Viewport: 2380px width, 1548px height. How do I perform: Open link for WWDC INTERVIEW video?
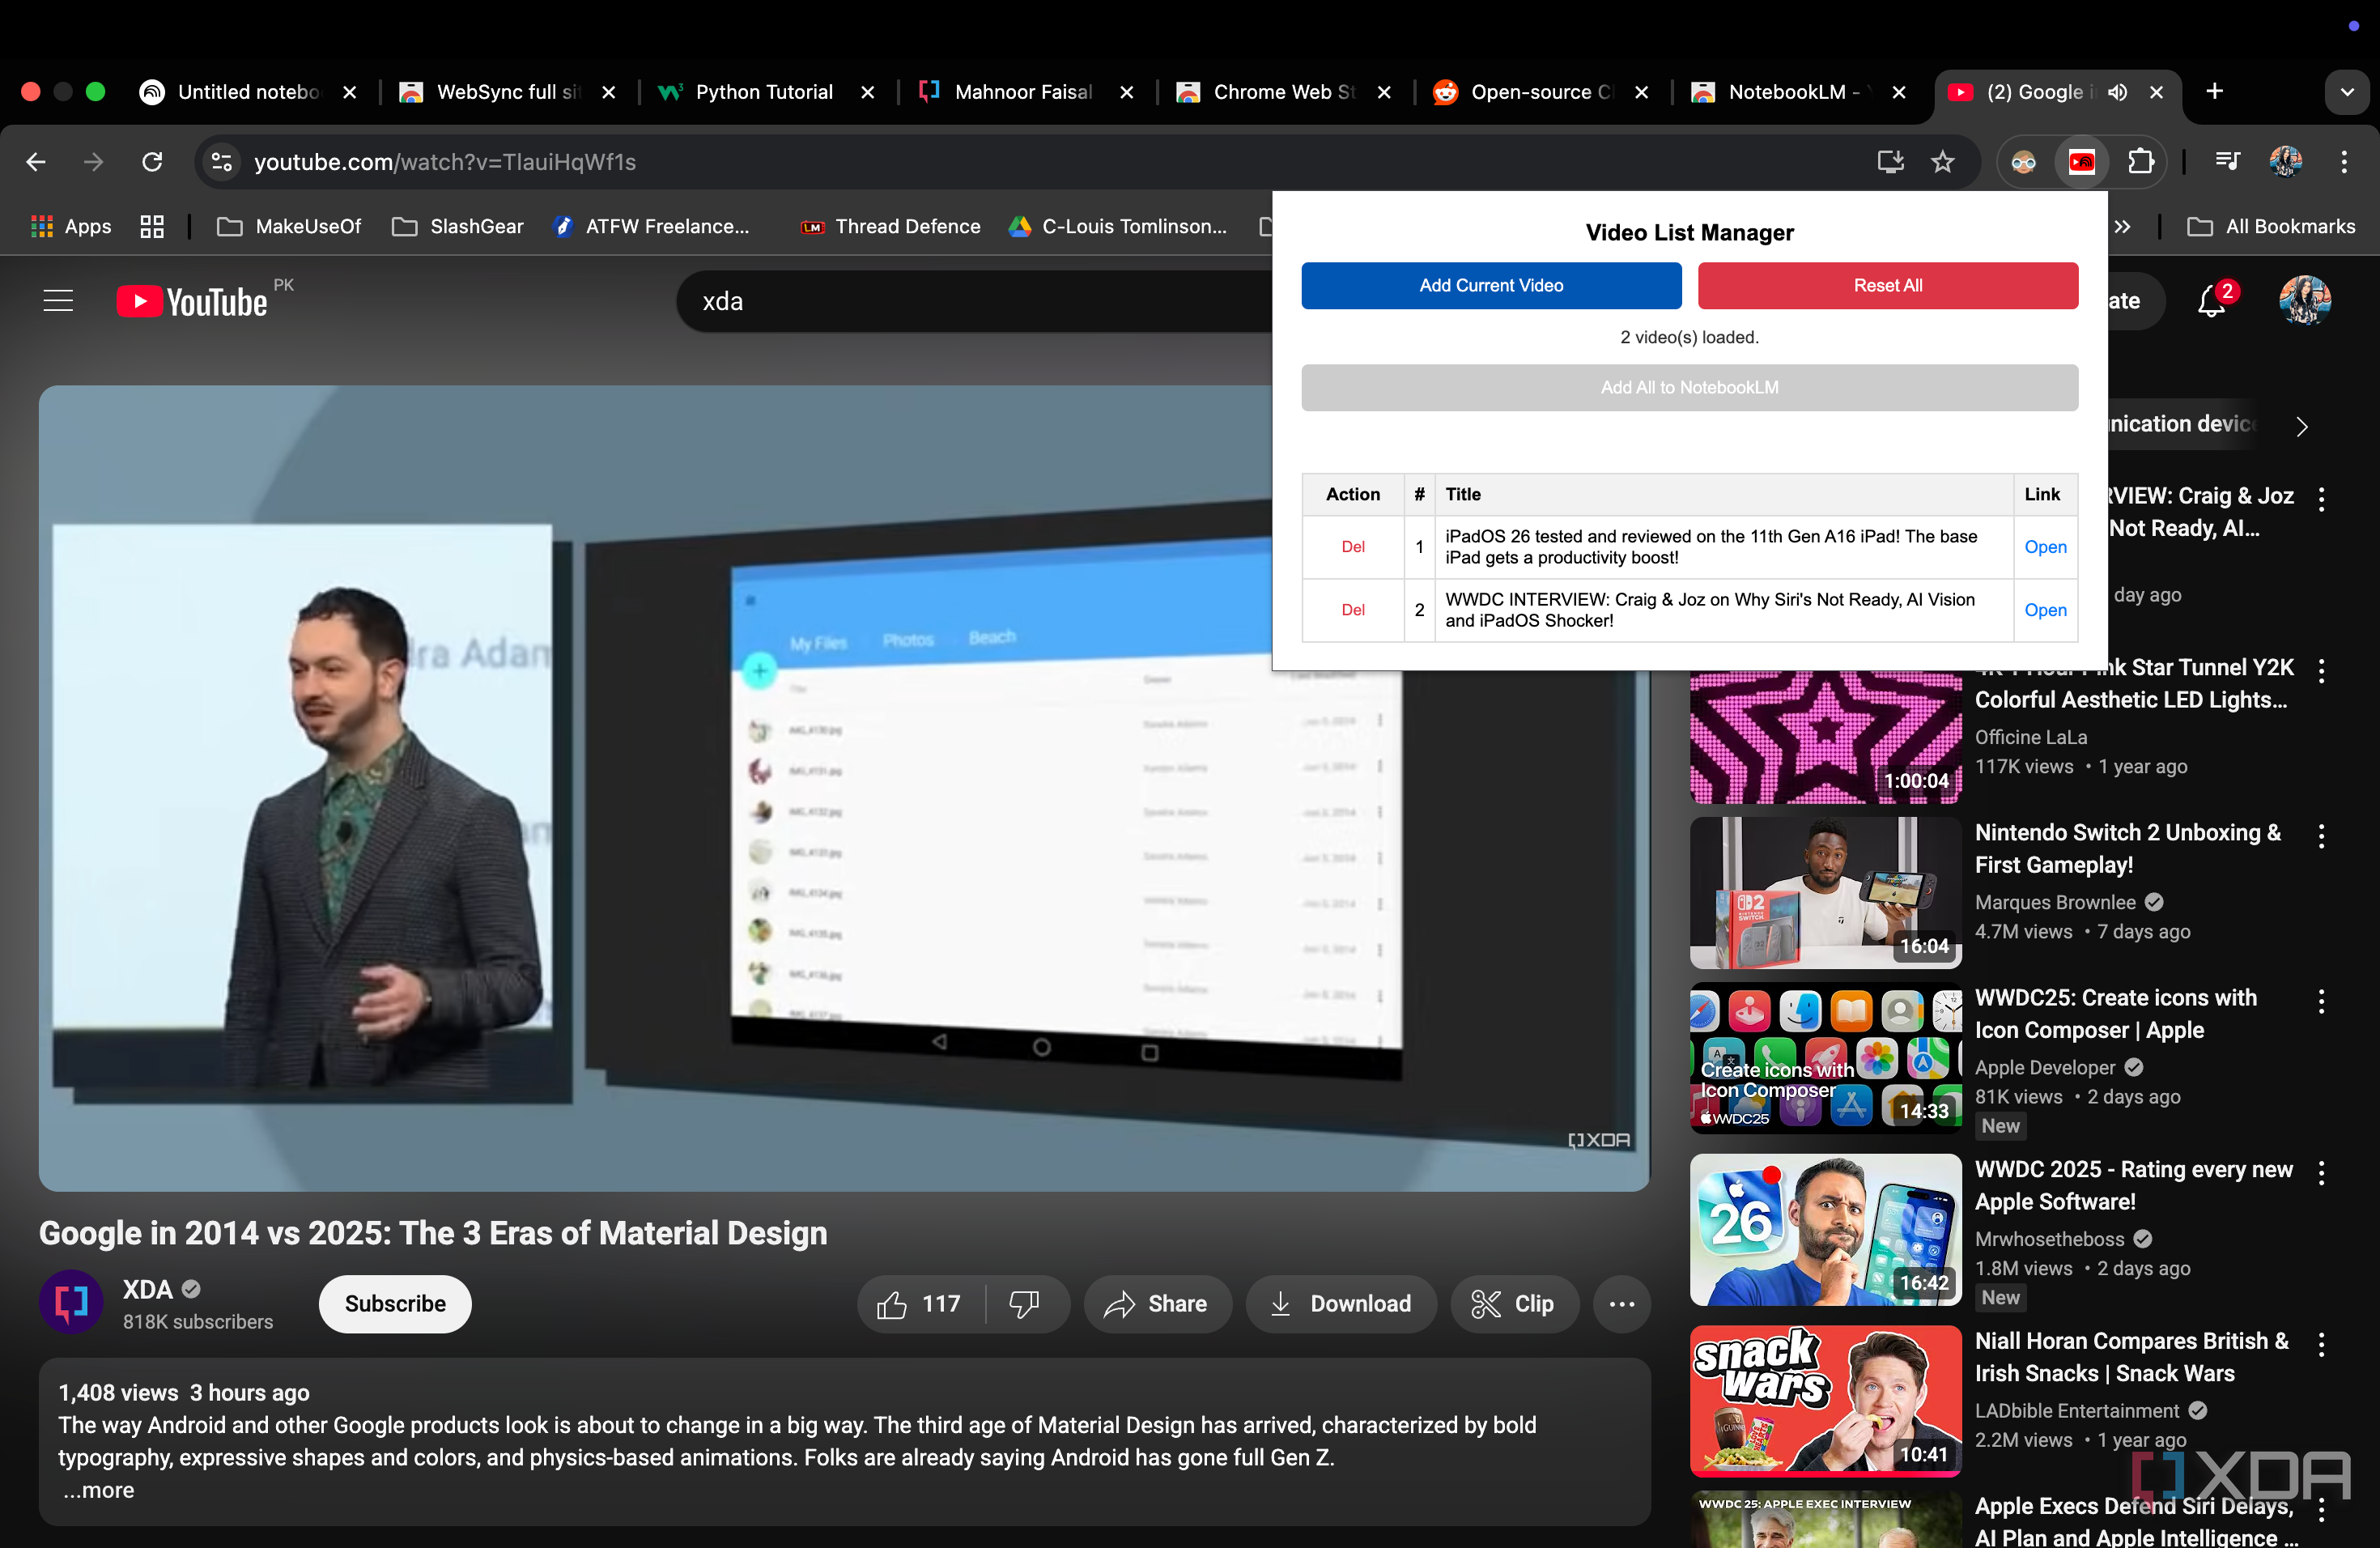tap(2045, 610)
